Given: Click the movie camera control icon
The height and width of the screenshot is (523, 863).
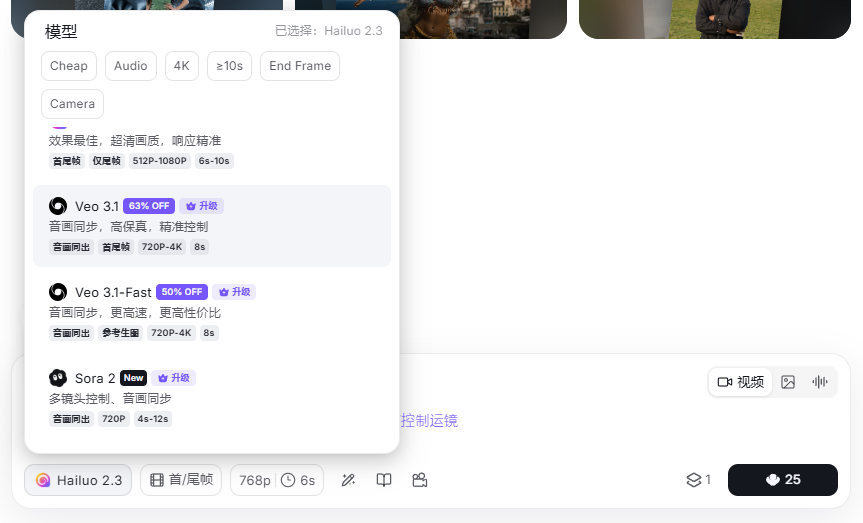Looking at the screenshot, I should click(419, 480).
